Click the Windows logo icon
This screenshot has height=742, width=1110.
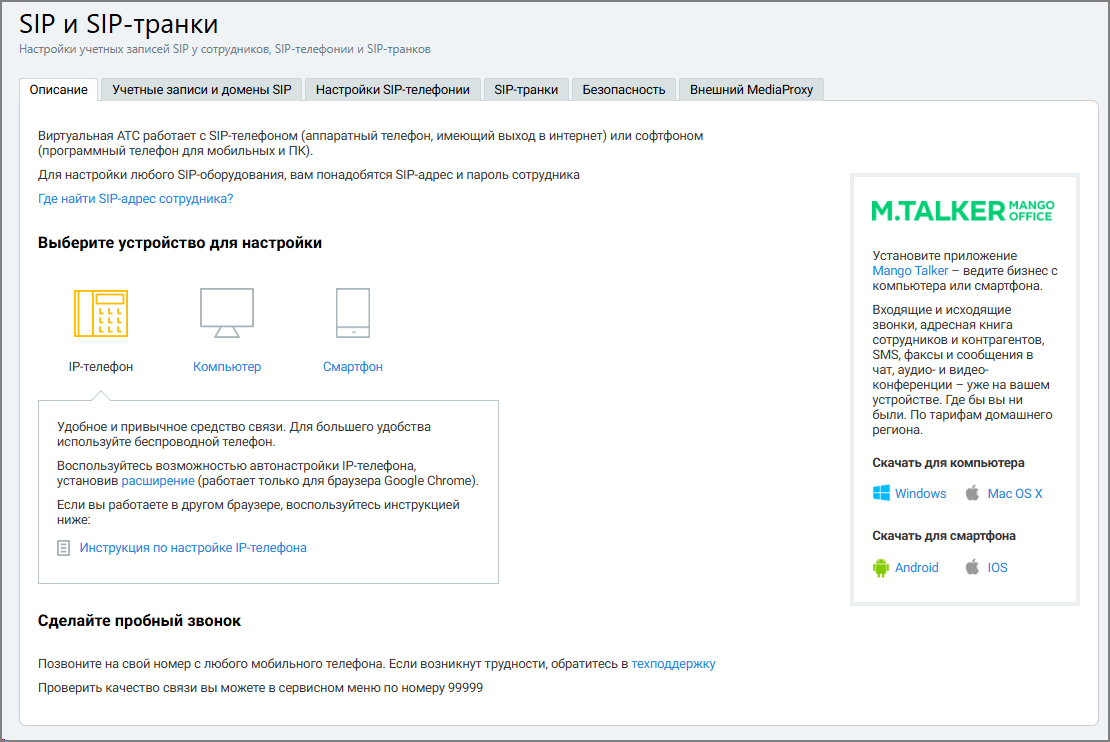coord(881,493)
